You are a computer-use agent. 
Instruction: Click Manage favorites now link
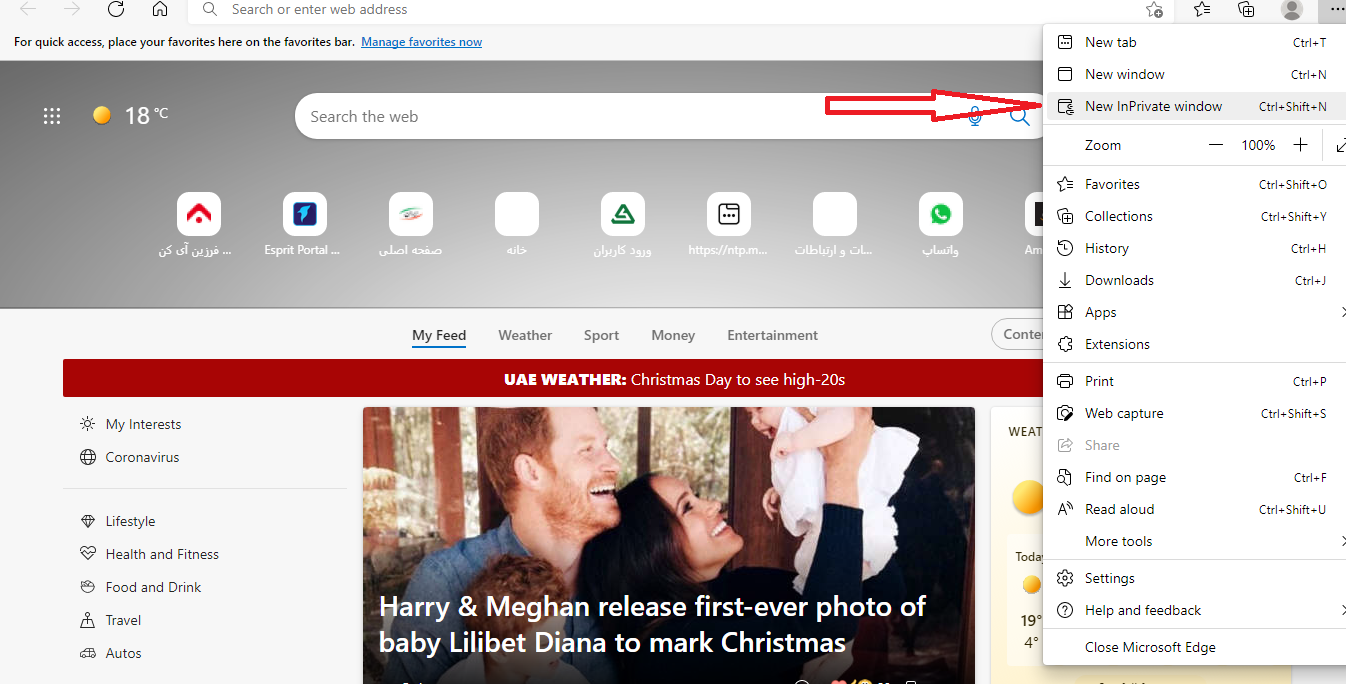[x=421, y=42]
